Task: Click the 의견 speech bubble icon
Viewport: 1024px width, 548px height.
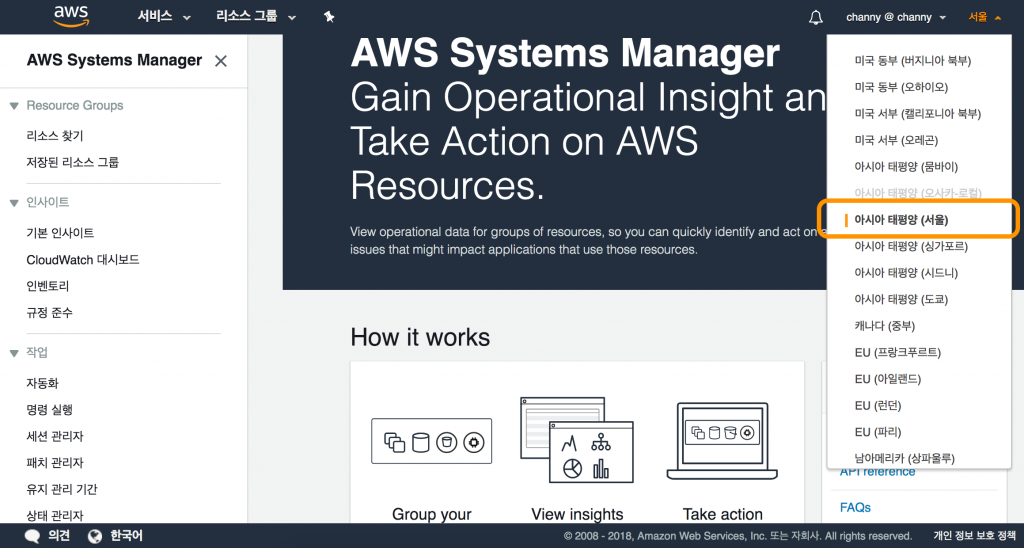Action: click(32, 536)
